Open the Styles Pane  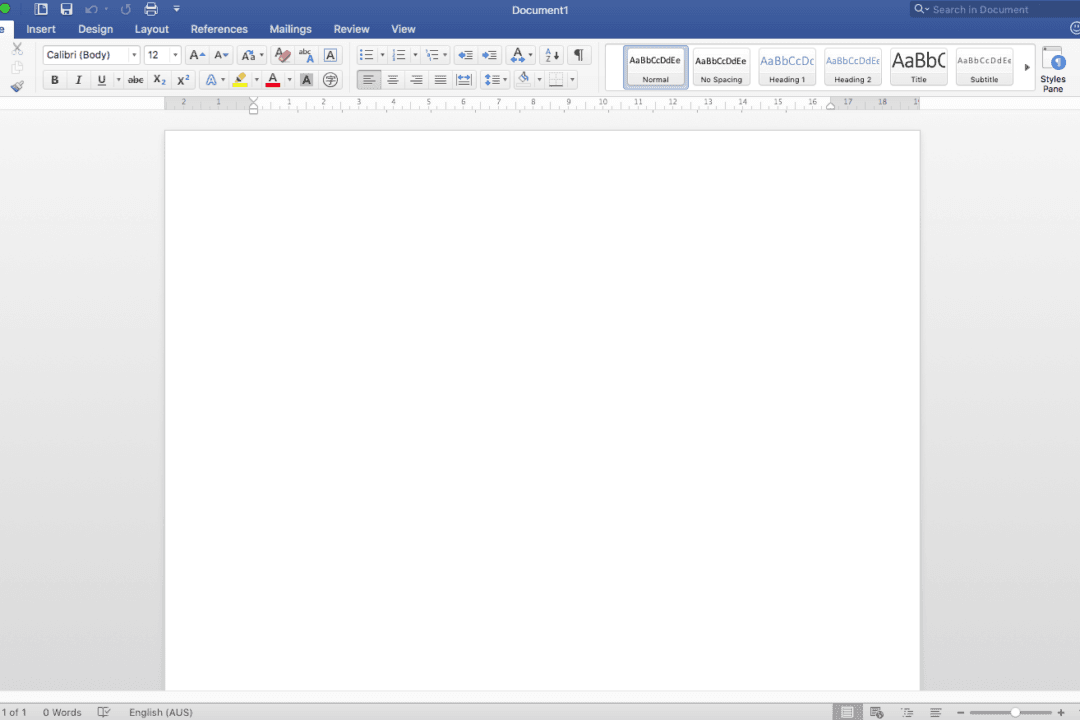tap(1053, 69)
